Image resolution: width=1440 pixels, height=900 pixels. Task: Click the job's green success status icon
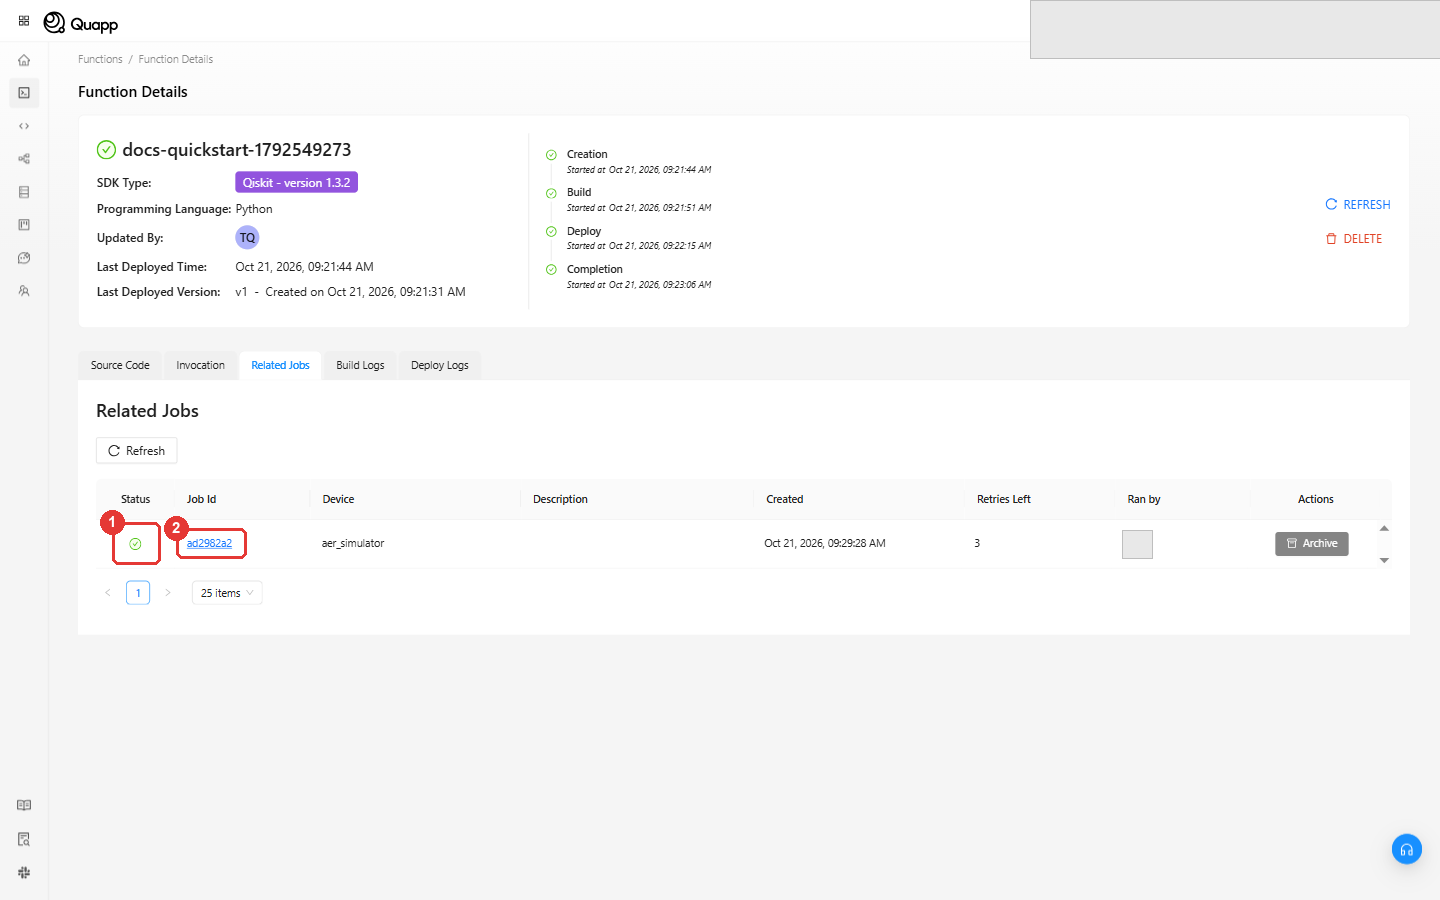(135, 544)
